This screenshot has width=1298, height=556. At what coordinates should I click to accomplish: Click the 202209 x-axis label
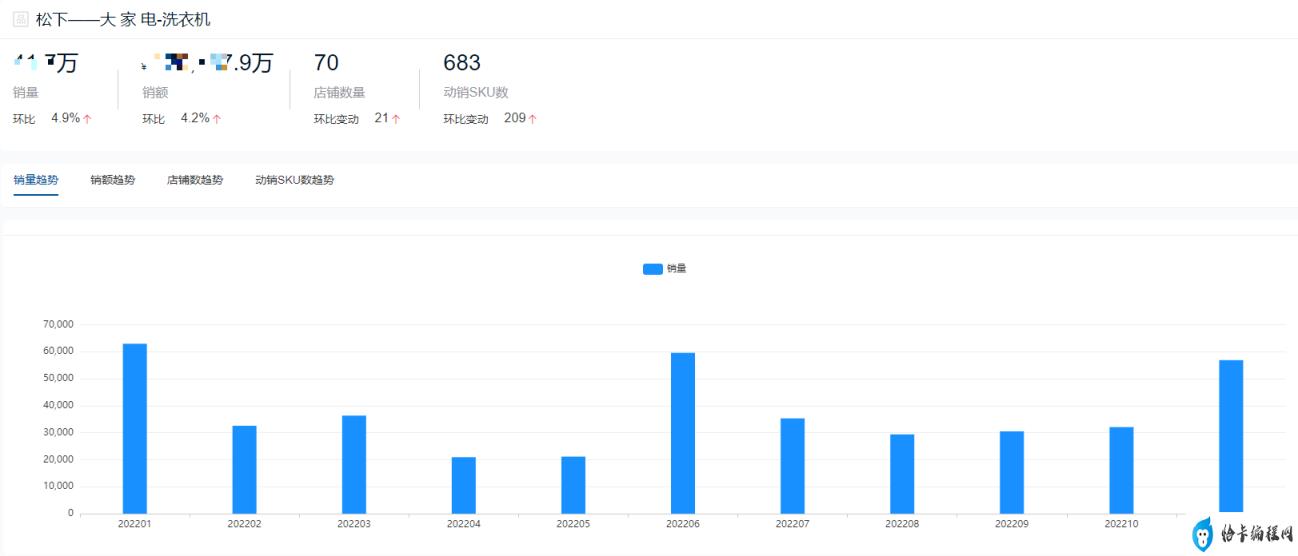pos(1012,524)
